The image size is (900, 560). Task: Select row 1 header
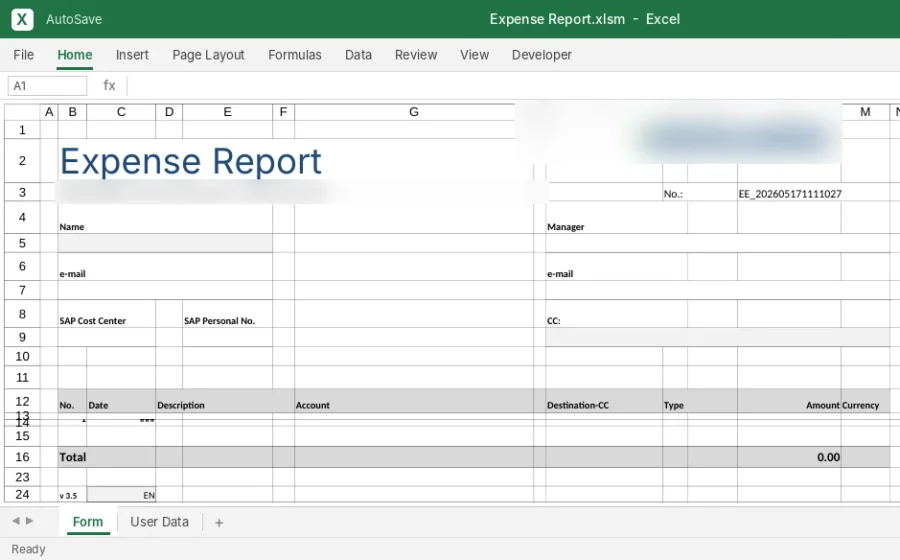click(22, 130)
